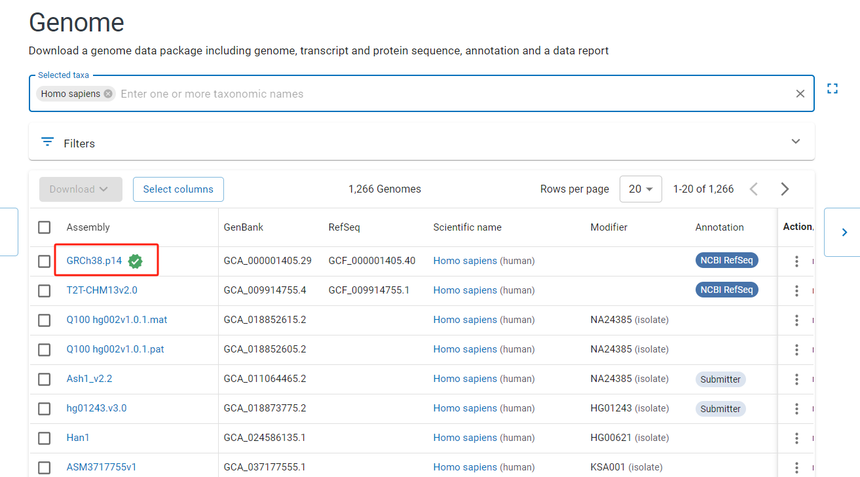Open the actions menu for ASM3717755v1
The image size is (860, 477).
click(796, 468)
